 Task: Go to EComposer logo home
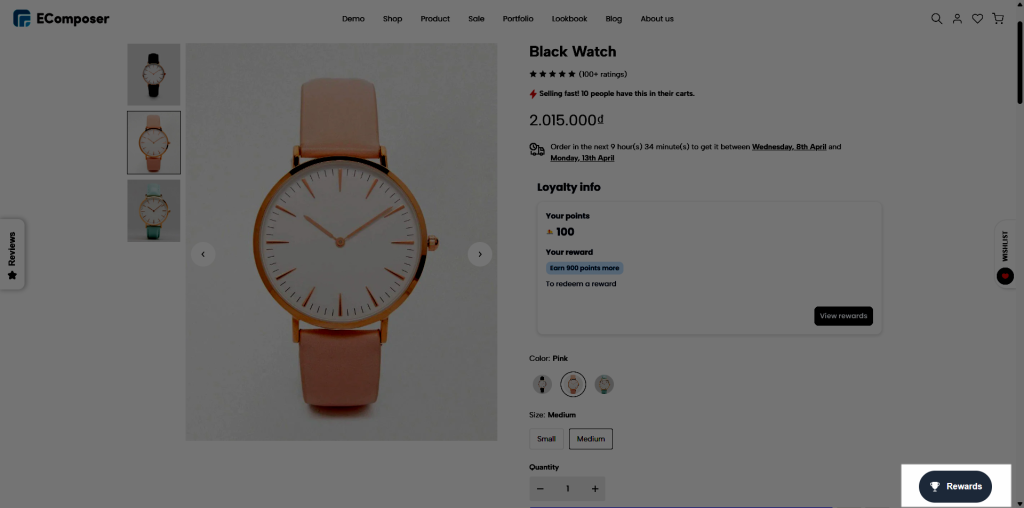pos(61,19)
